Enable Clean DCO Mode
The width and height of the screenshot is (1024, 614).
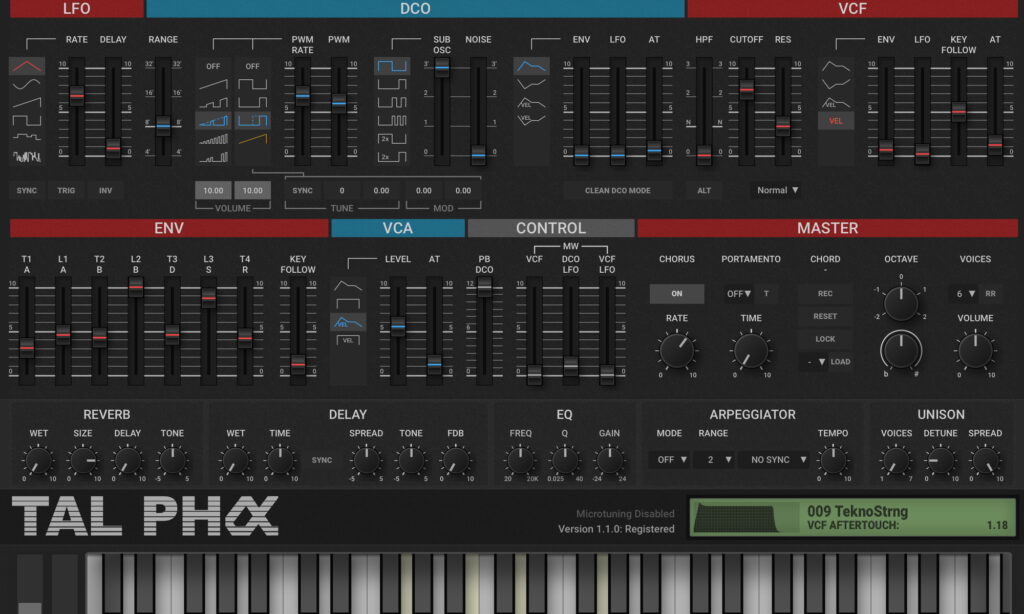(617, 190)
